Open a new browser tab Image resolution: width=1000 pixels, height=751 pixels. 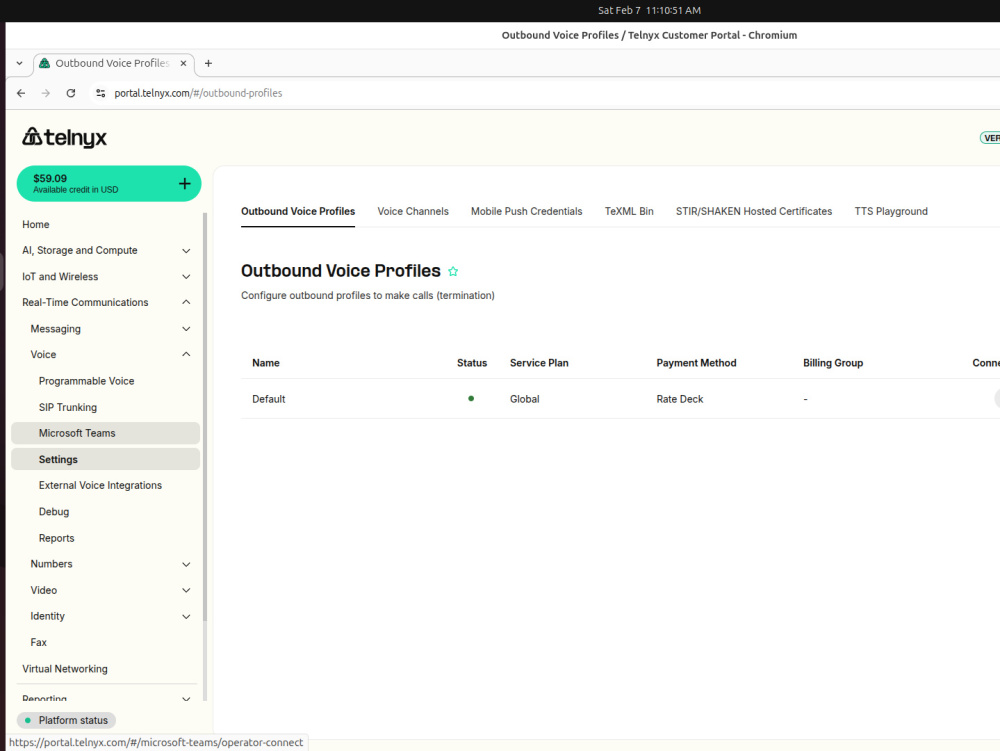[208, 63]
